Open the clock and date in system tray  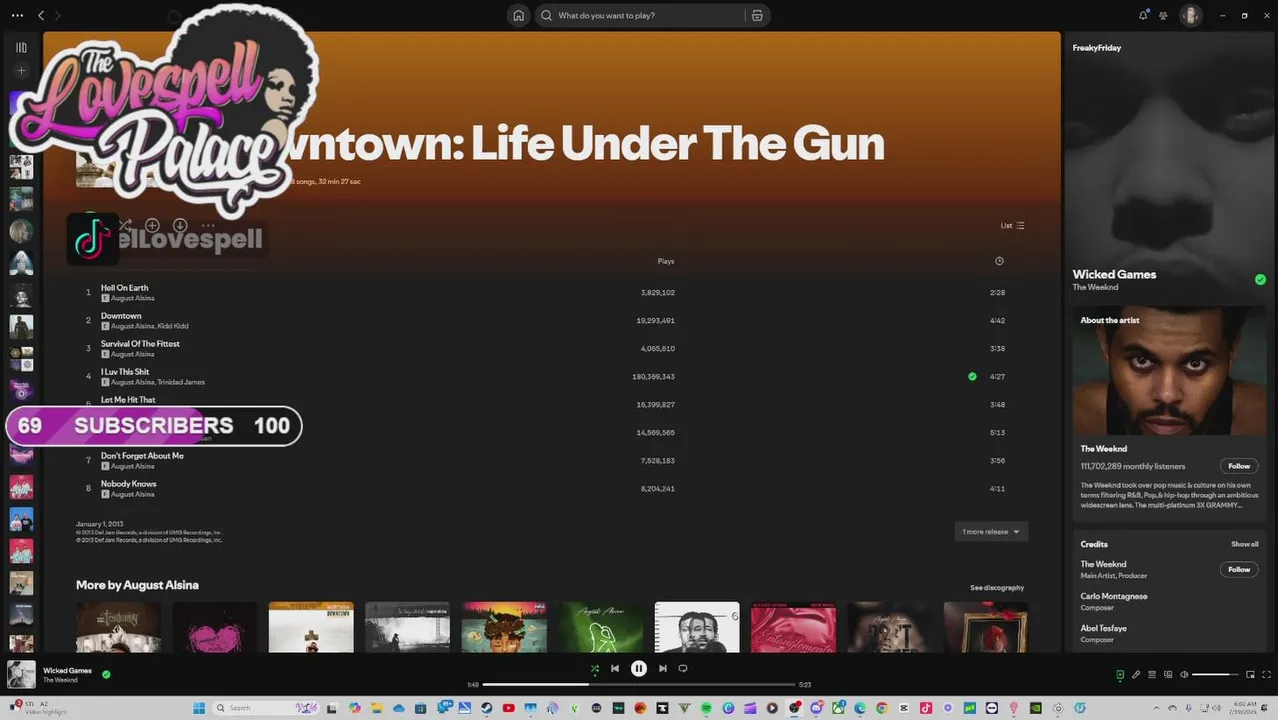pos(1245,708)
